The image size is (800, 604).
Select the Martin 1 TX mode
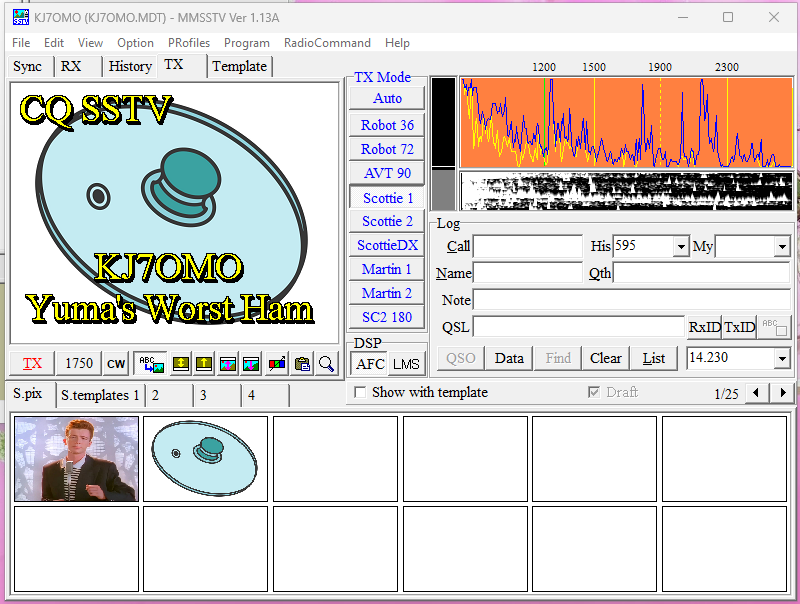pos(387,269)
